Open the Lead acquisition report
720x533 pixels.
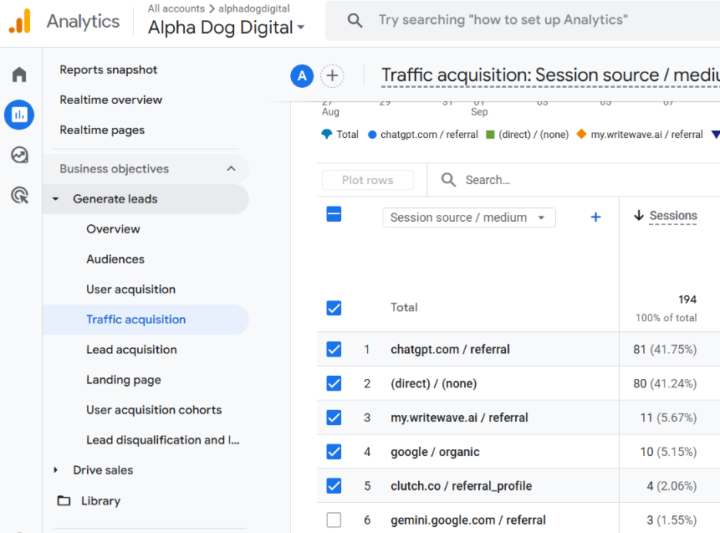pos(131,350)
